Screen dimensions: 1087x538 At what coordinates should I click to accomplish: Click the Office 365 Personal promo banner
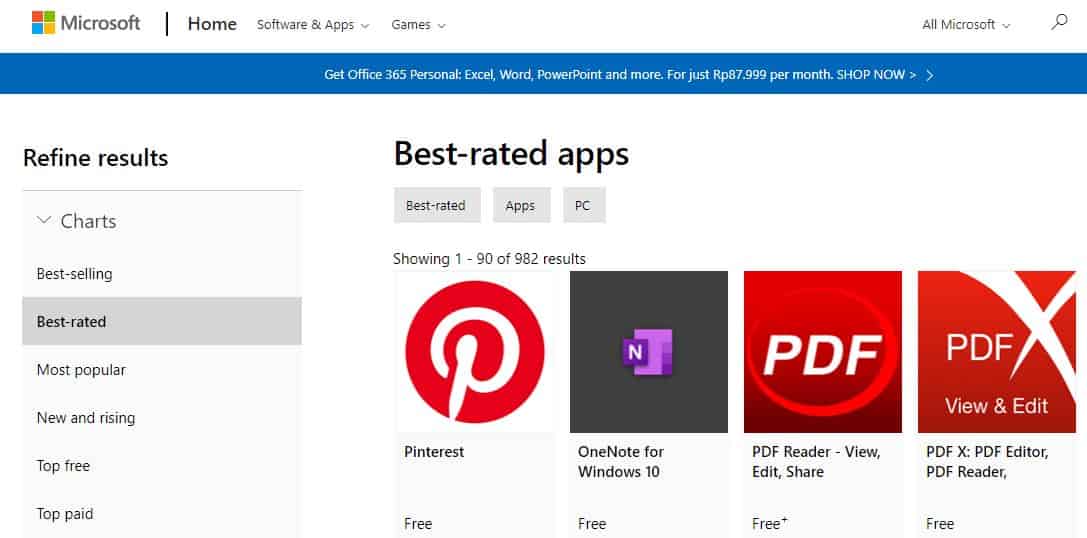pos(544,73)
